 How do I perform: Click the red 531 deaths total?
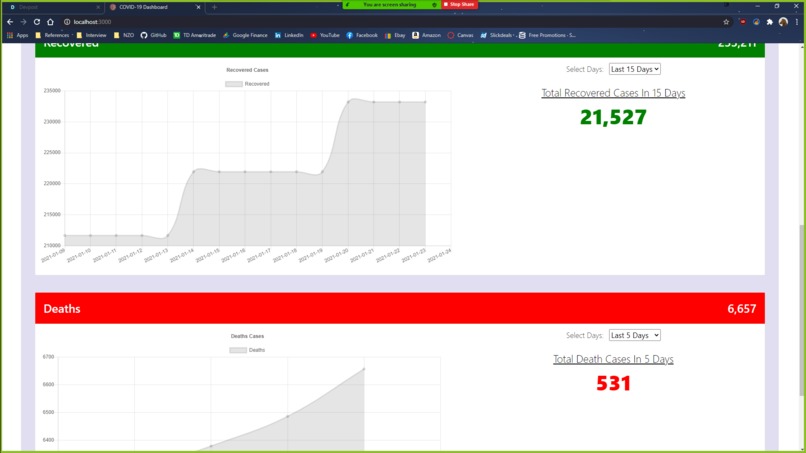613,384
